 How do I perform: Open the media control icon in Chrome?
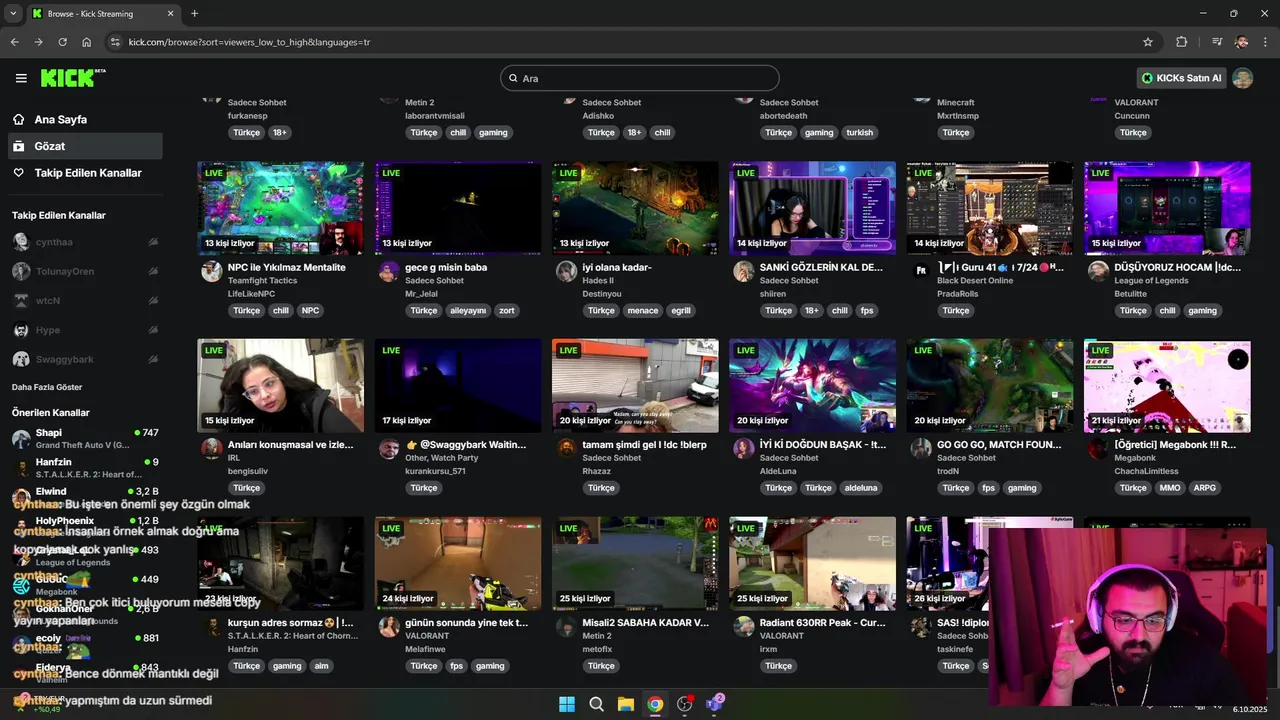1217,42
